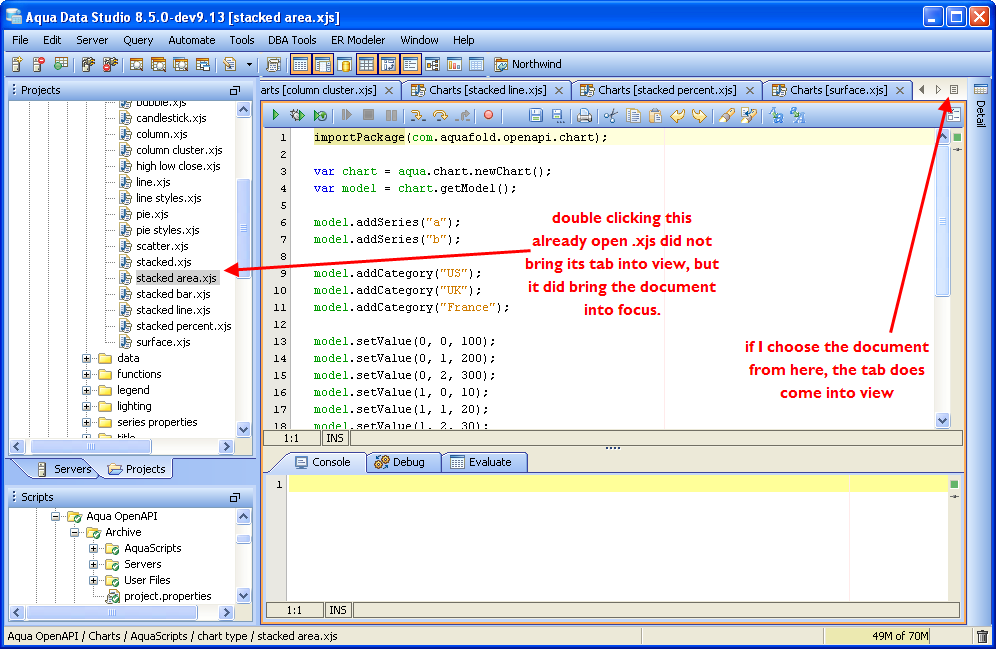This screenshot has height=649, width=996.
Task: Open the tab list button beside tab arrows
Action: point(954,90)
